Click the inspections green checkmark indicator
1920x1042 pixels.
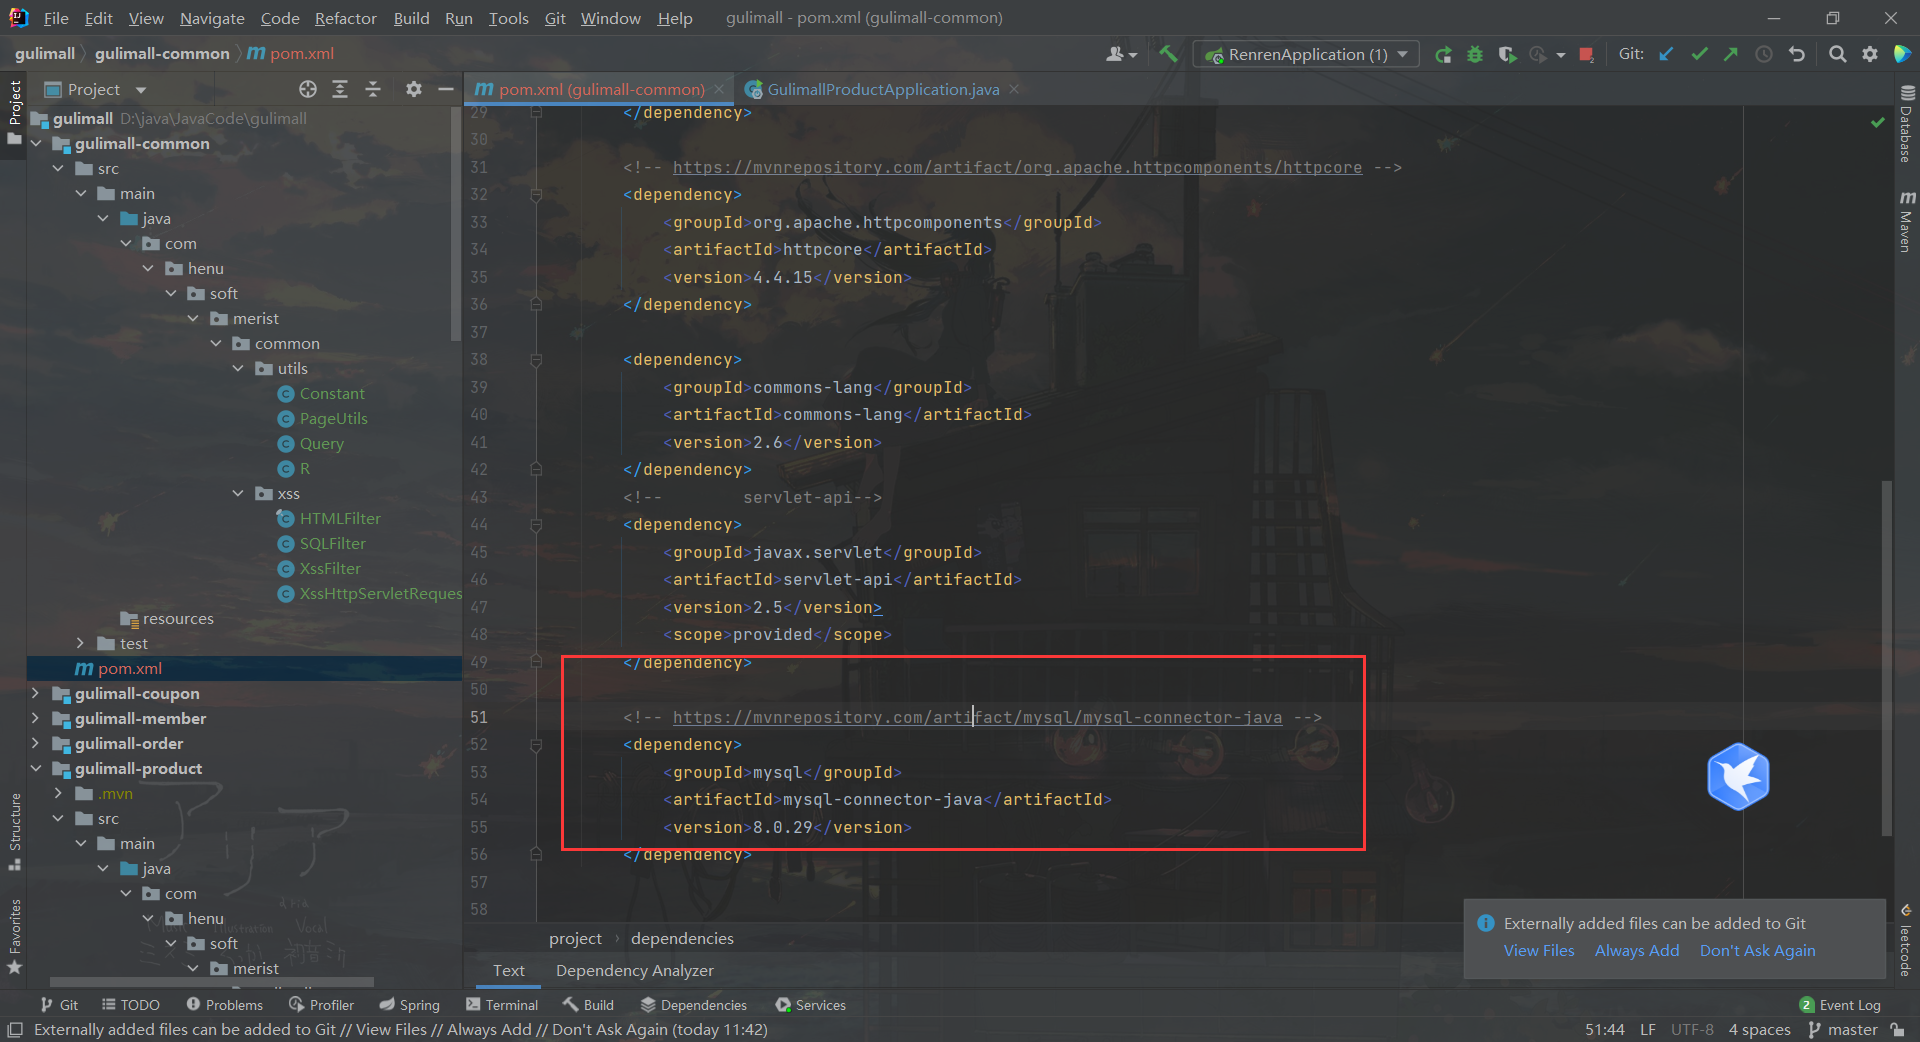click(1877, 122)
